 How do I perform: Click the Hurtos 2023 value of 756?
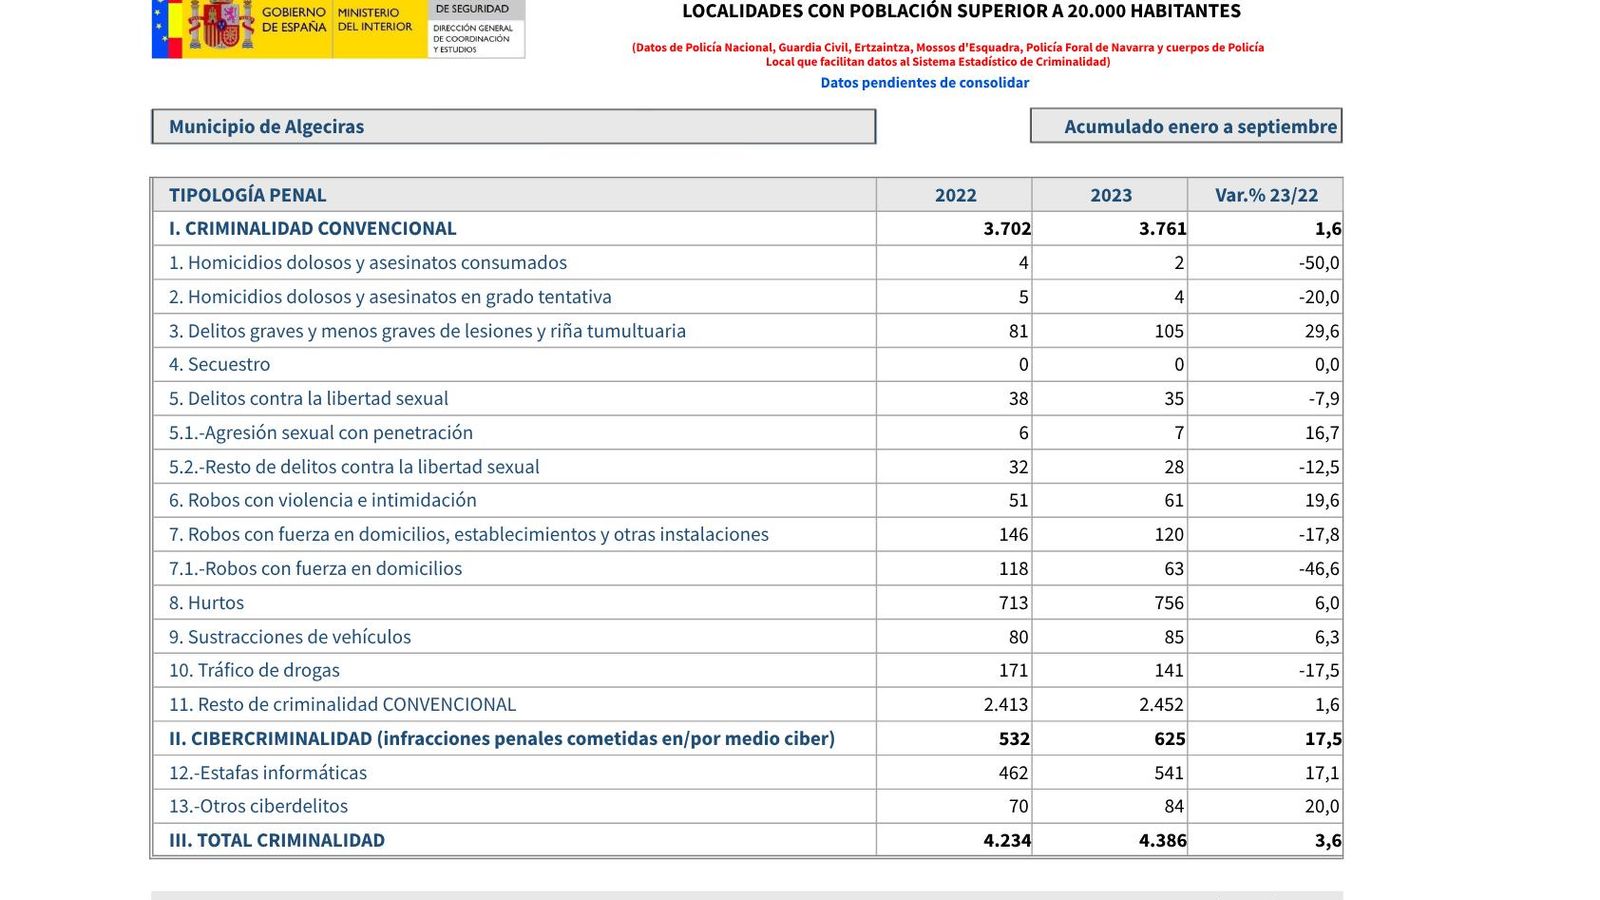(1168, 602)
